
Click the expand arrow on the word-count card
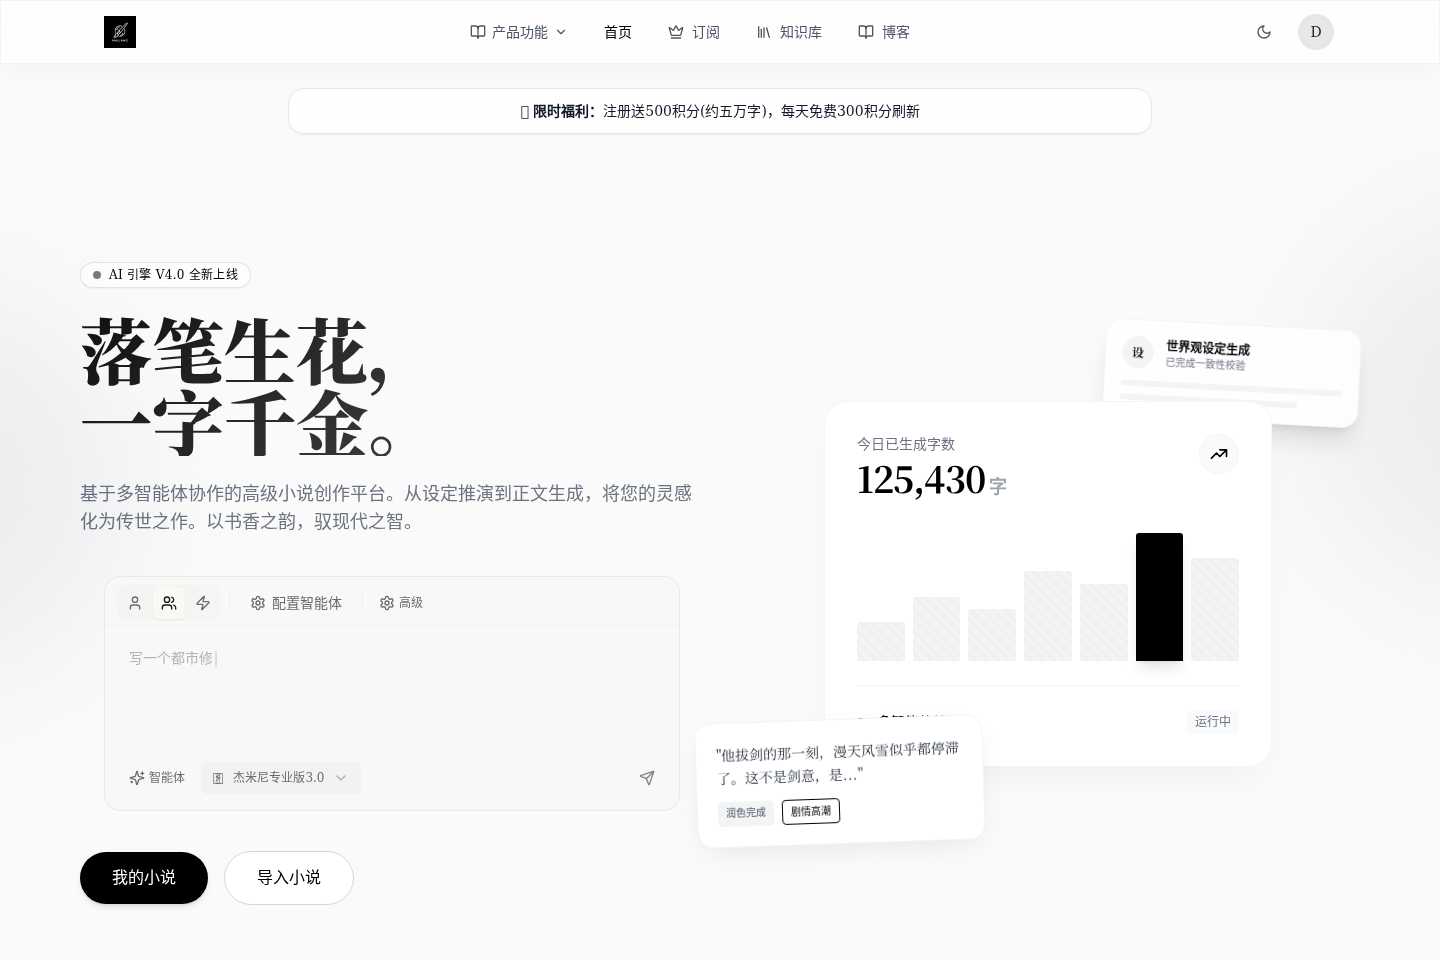pos(1219,454)
